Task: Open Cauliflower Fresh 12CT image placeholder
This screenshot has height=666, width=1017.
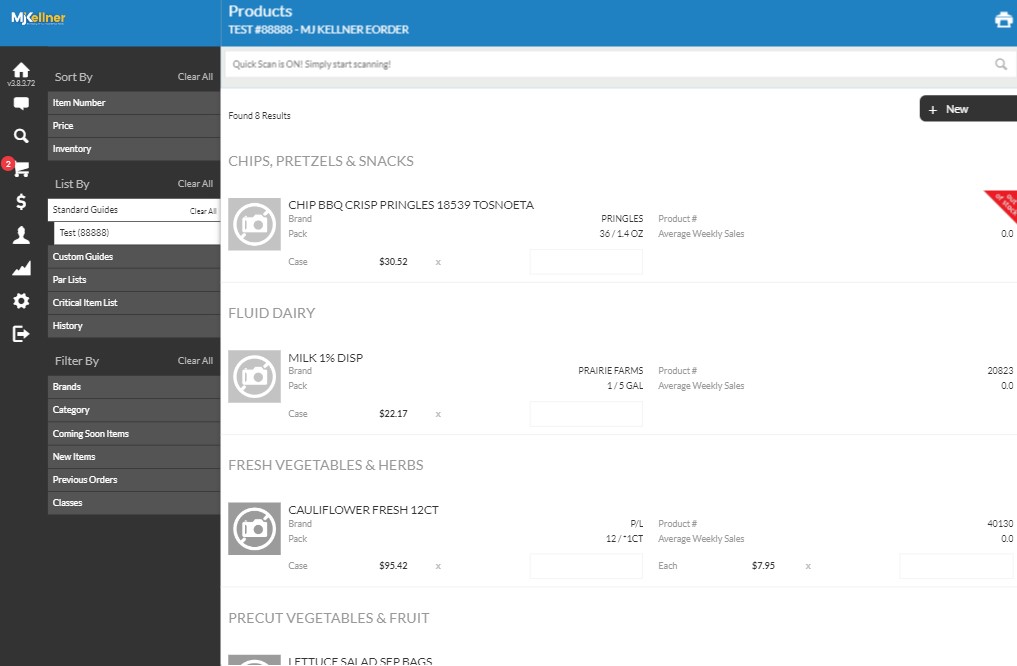Action: [254, 529]
